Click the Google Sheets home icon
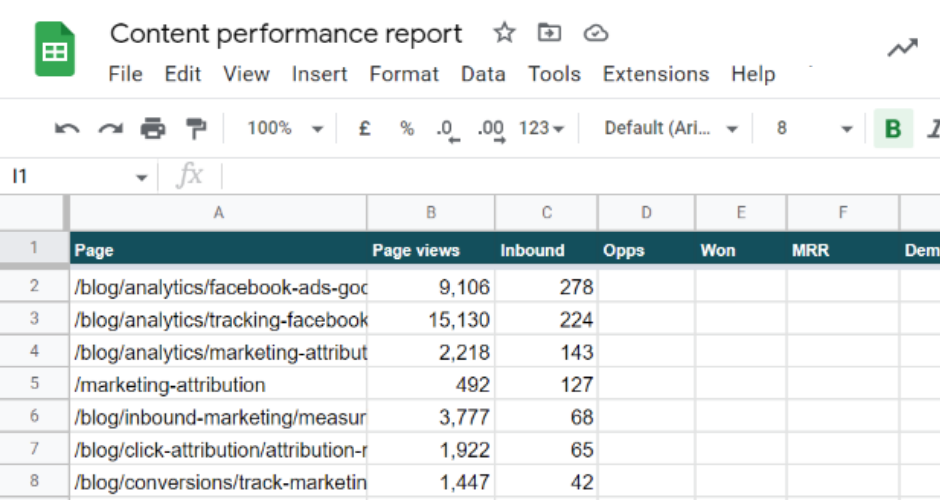 coord(55,50)
